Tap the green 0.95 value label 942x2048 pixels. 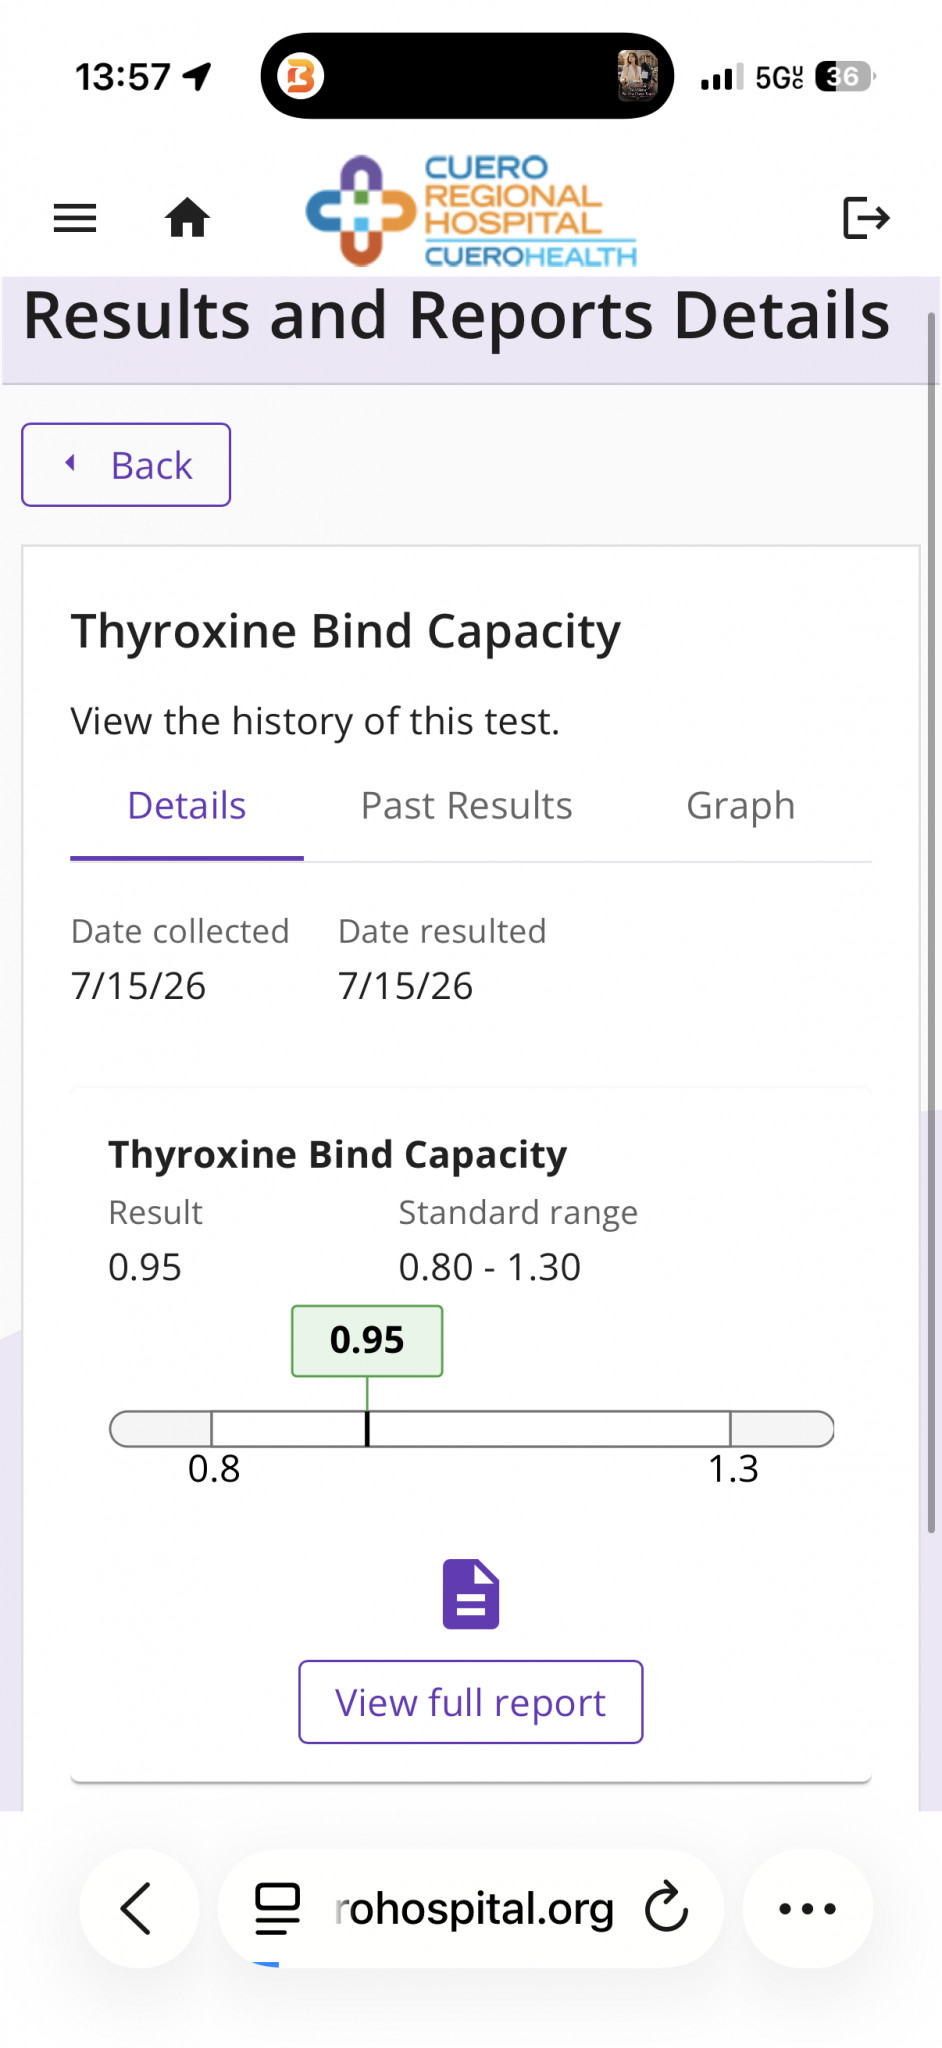pyautogui.click(x=367, y=1341)
